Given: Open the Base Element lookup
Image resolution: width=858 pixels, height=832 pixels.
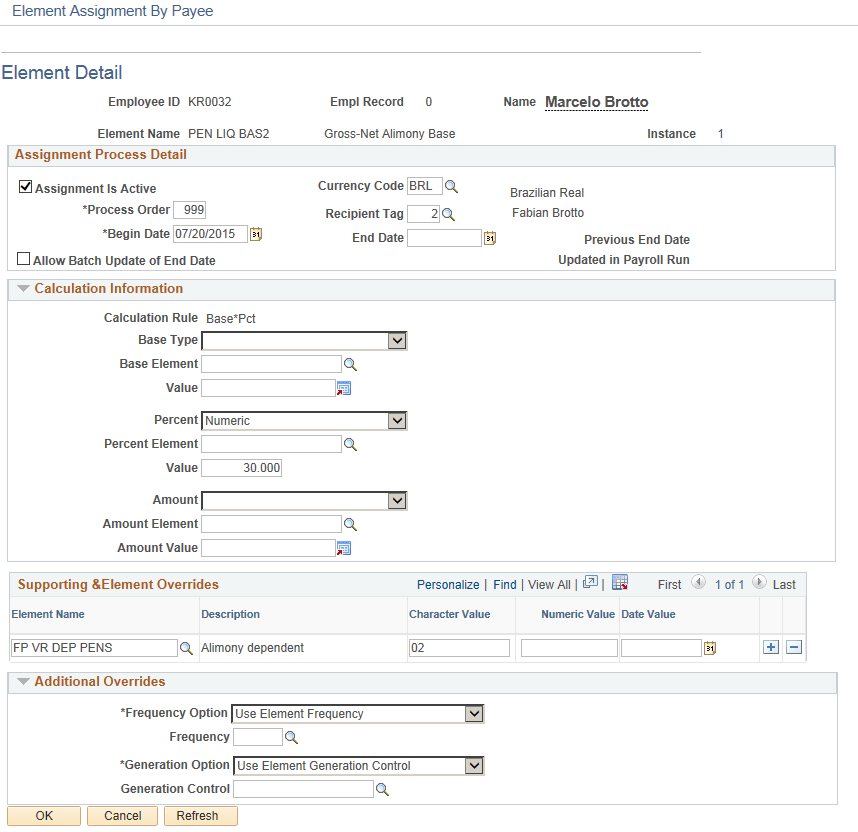Looking at the screenshot, I should click(348, 364).
